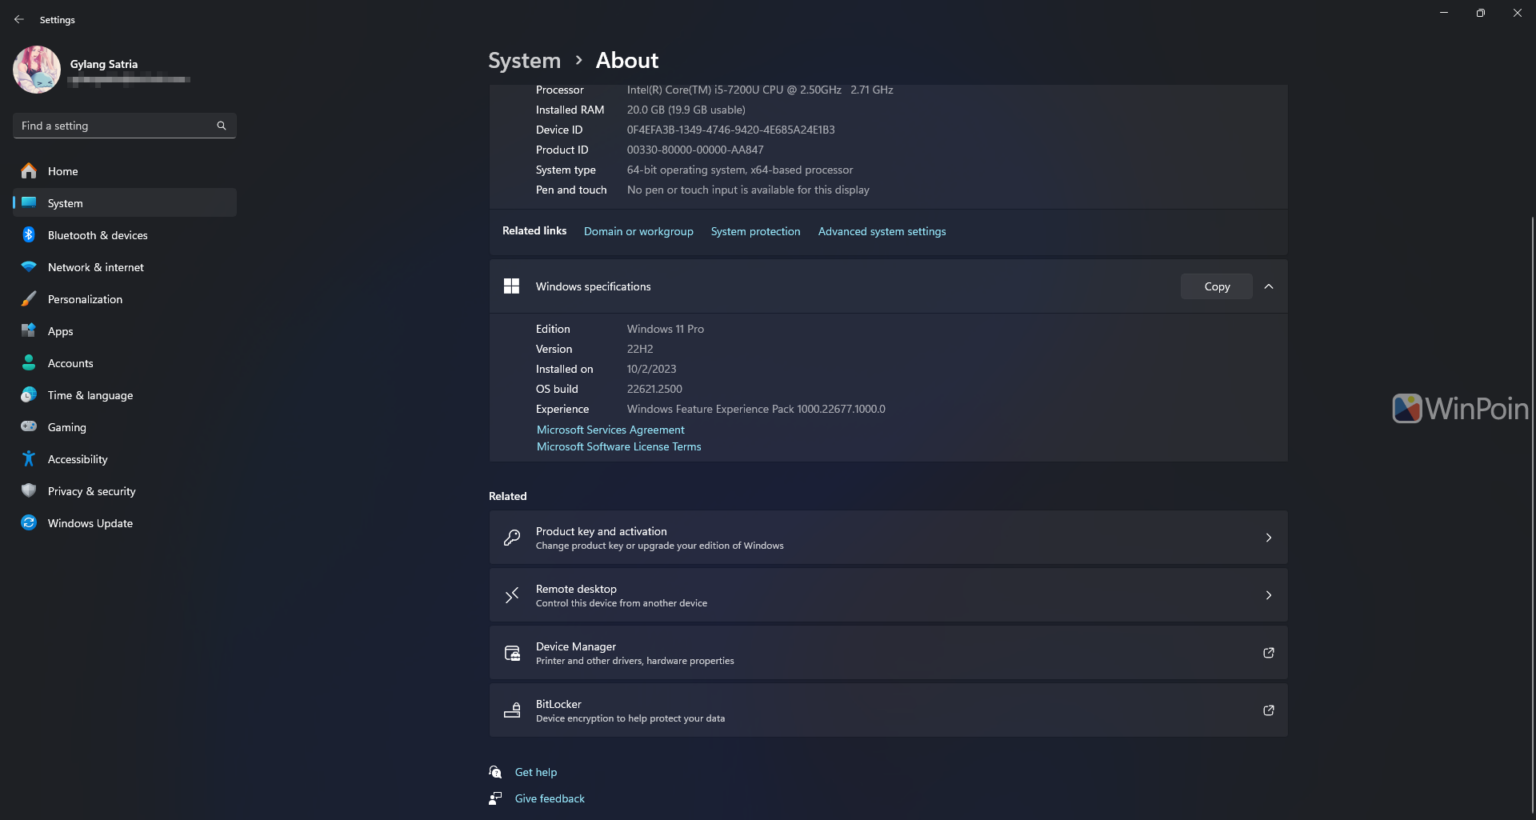Open Network & internet settings

point(95,267)
